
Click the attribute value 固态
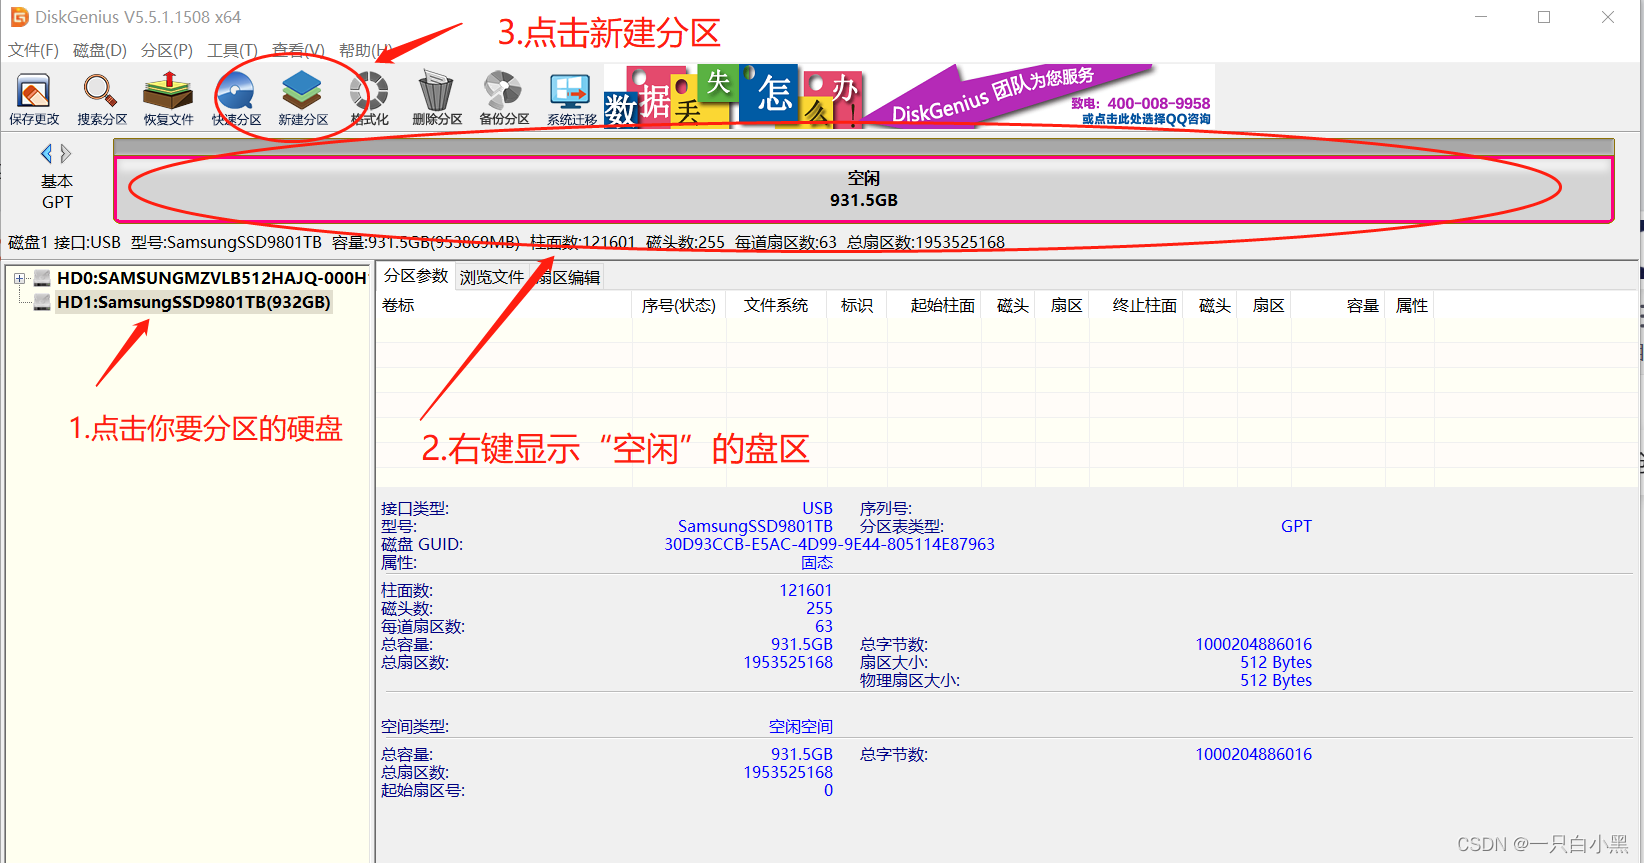coord(817,562)
